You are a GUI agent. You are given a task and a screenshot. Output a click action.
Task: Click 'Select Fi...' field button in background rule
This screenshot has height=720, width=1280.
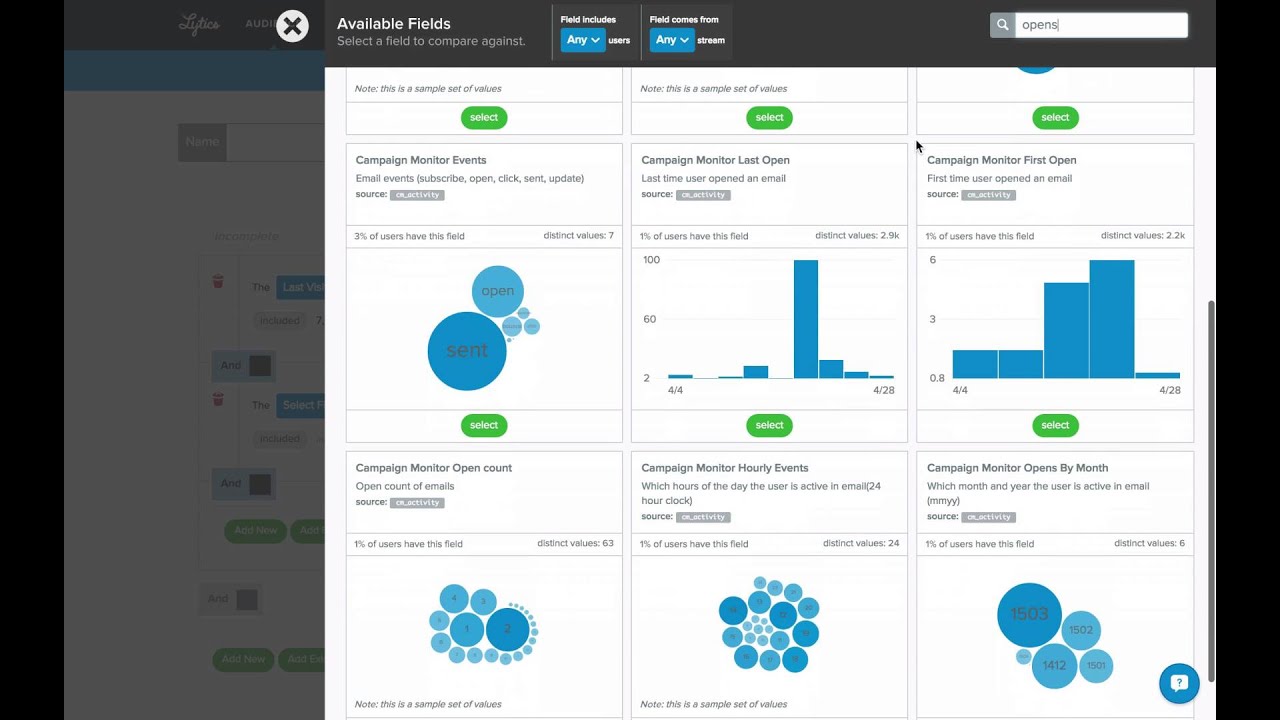[301, 405]
